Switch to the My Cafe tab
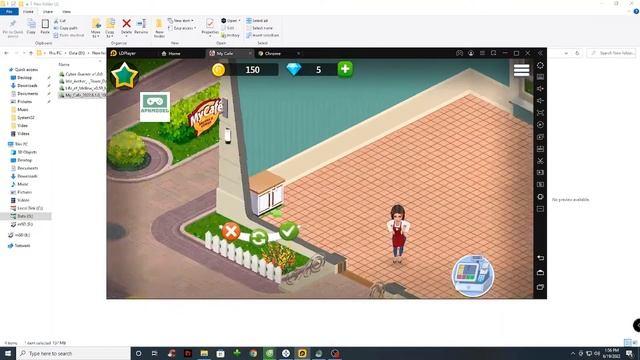640x360 pixels. click(225, 53)
